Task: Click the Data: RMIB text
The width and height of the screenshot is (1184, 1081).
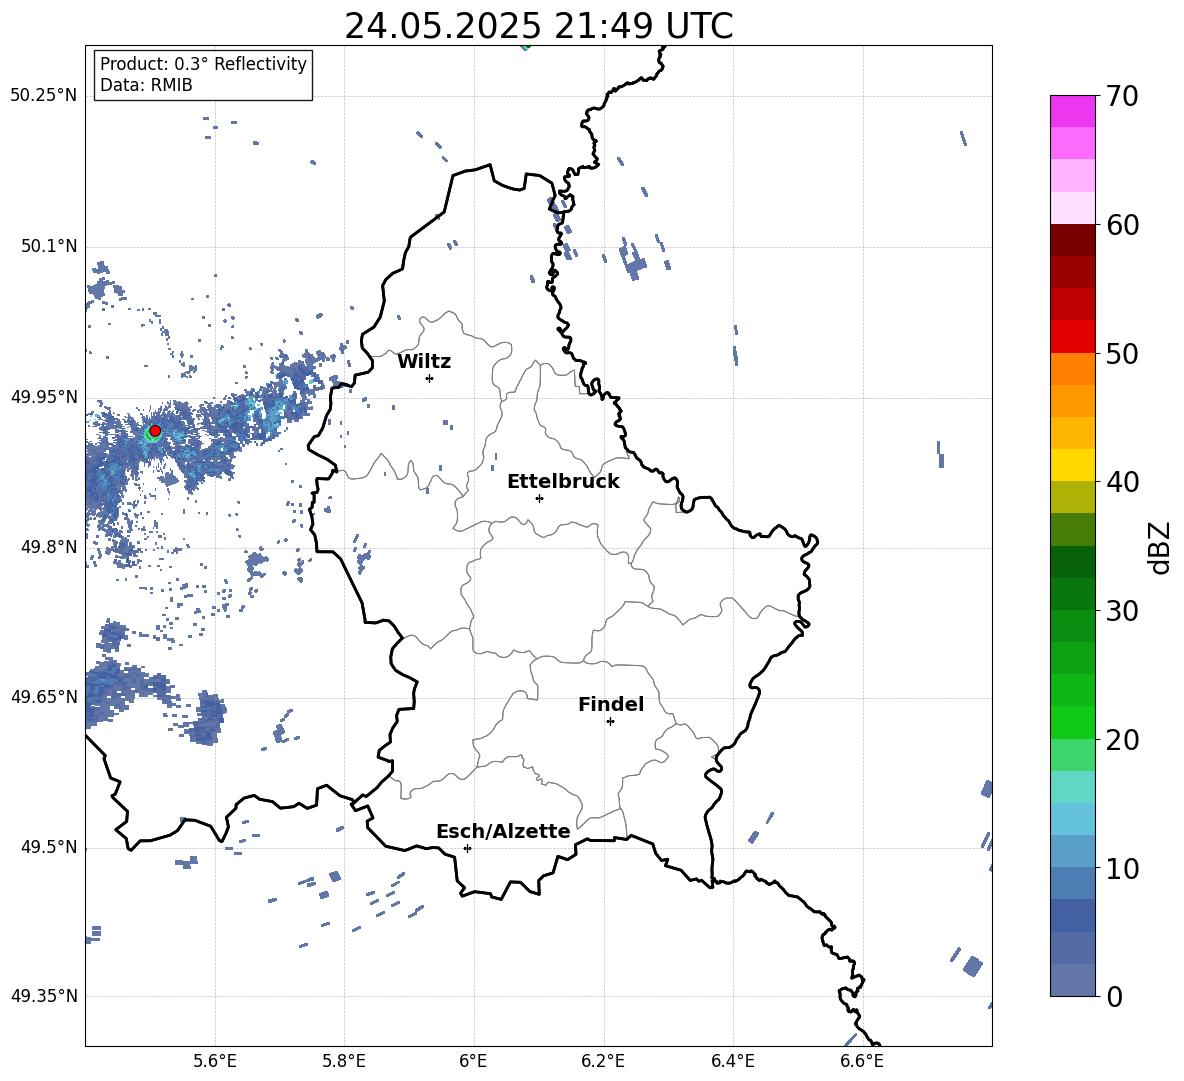Action: click(x=146, y=85)
